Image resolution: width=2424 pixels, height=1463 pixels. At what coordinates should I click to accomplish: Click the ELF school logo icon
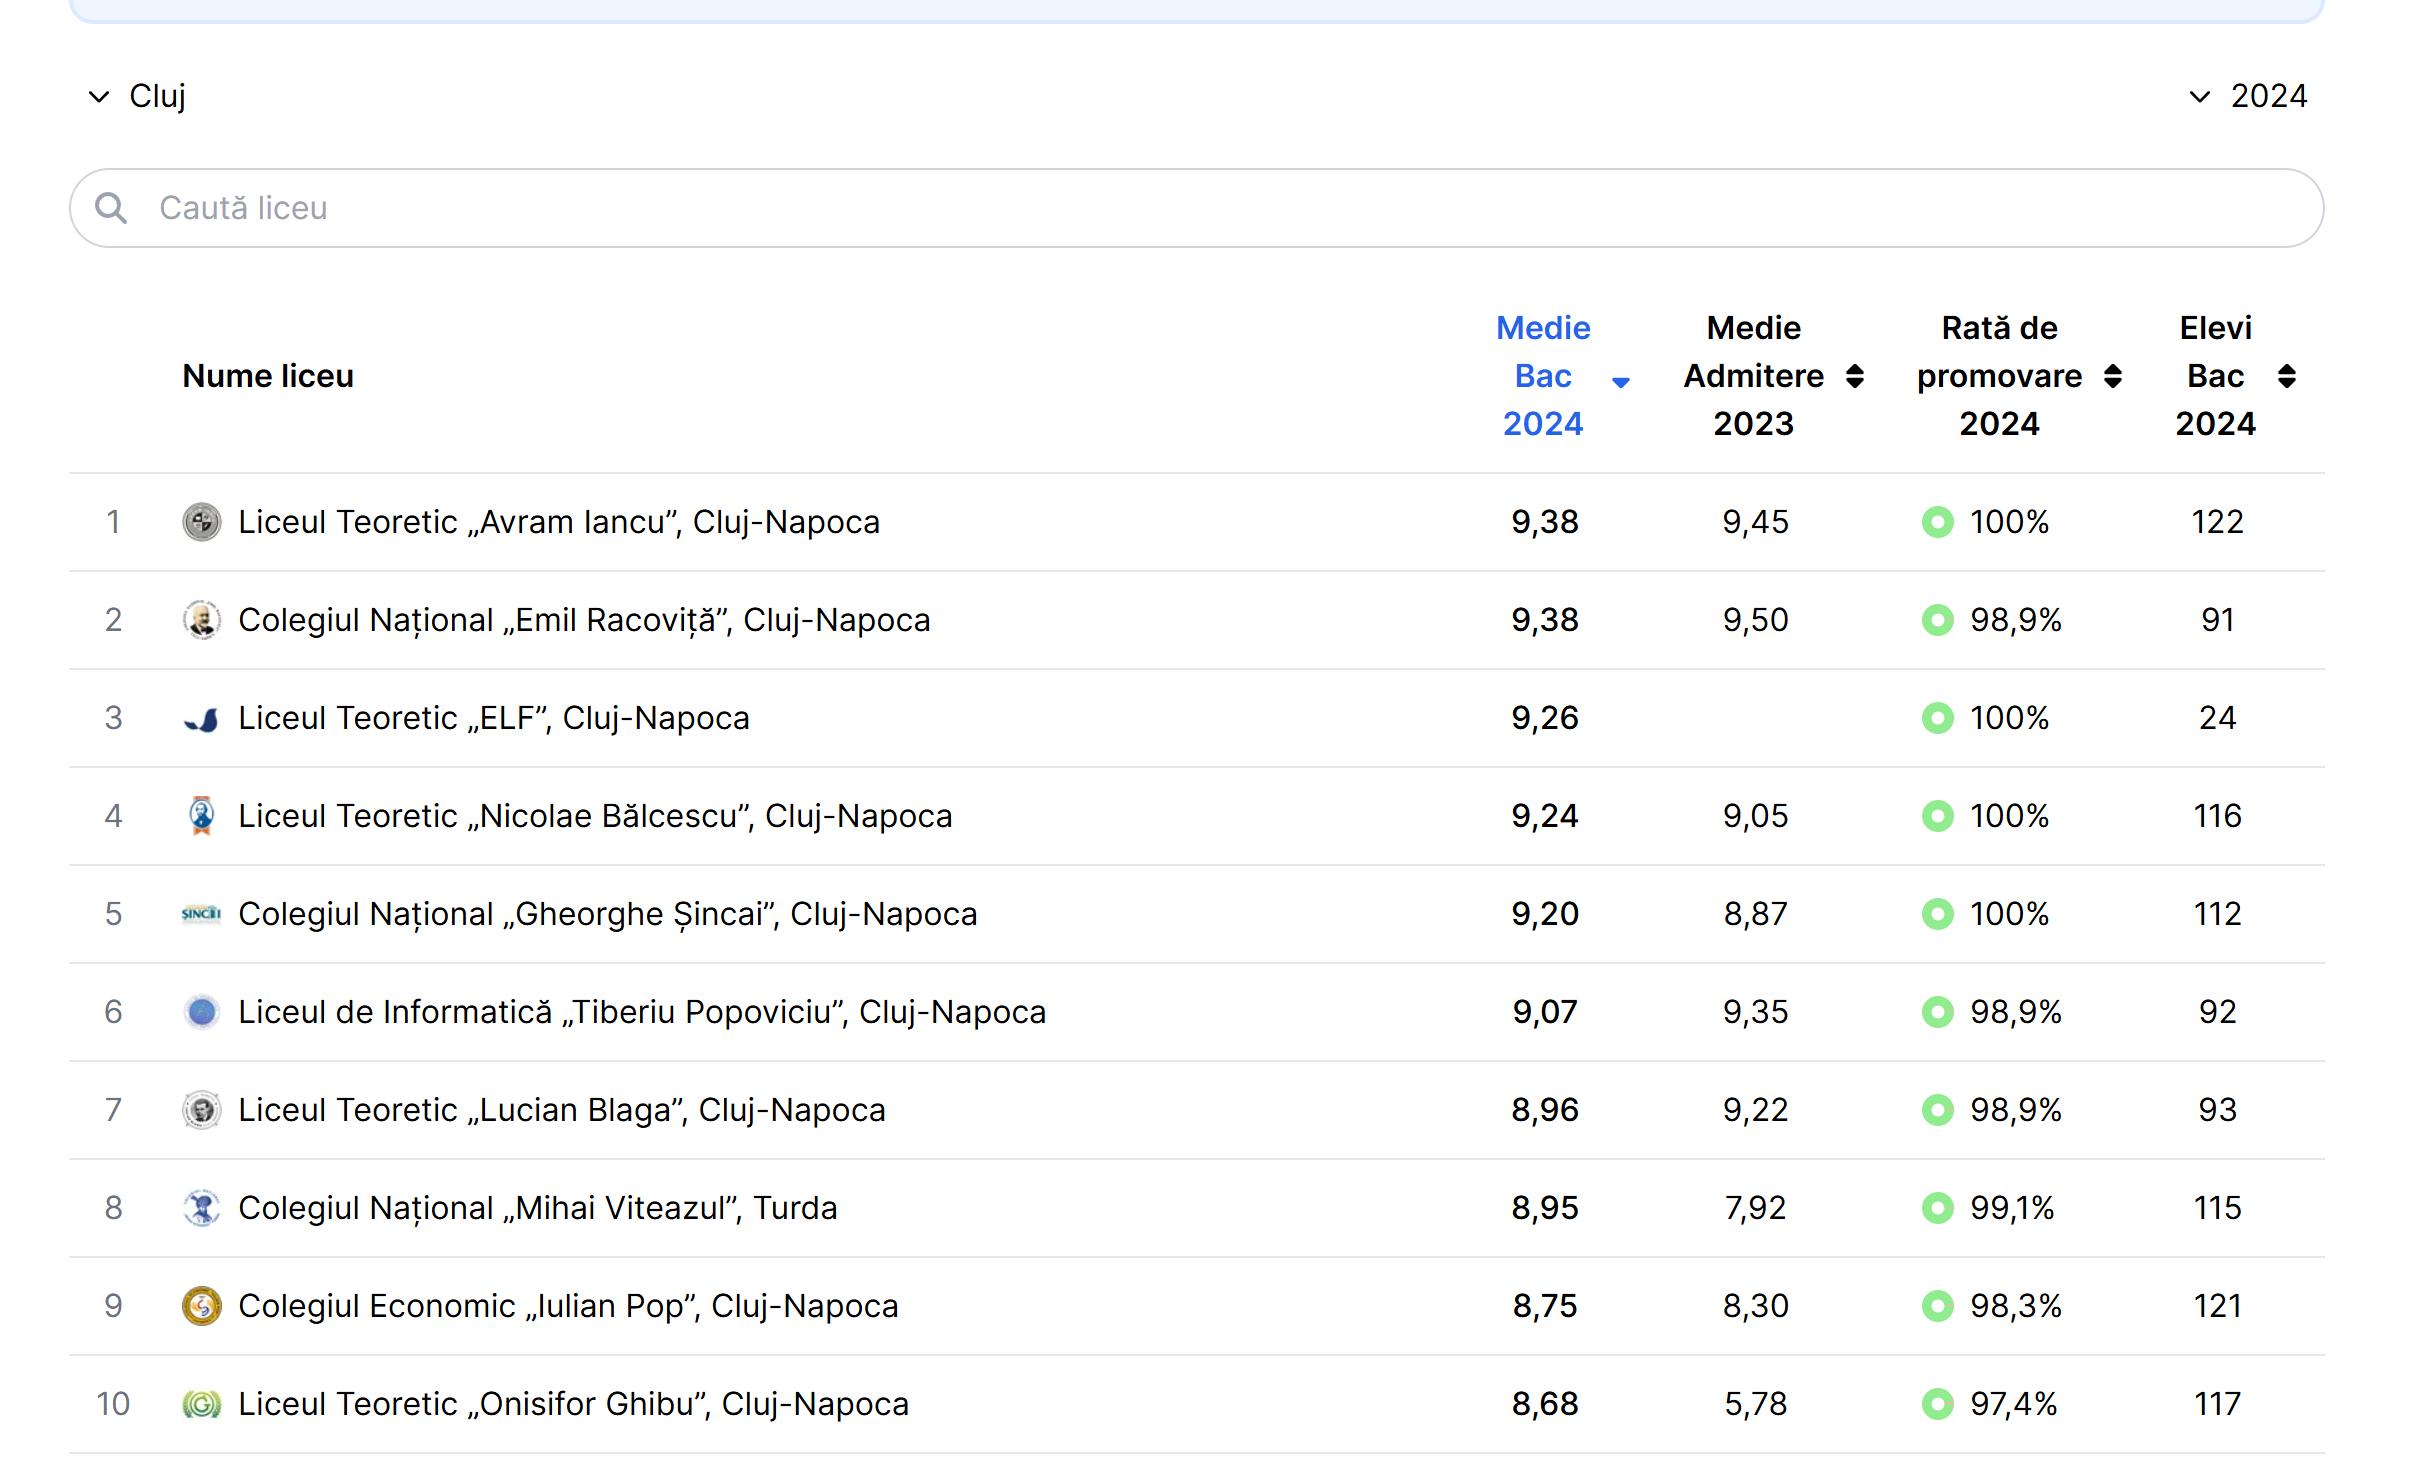click(201, 718)
